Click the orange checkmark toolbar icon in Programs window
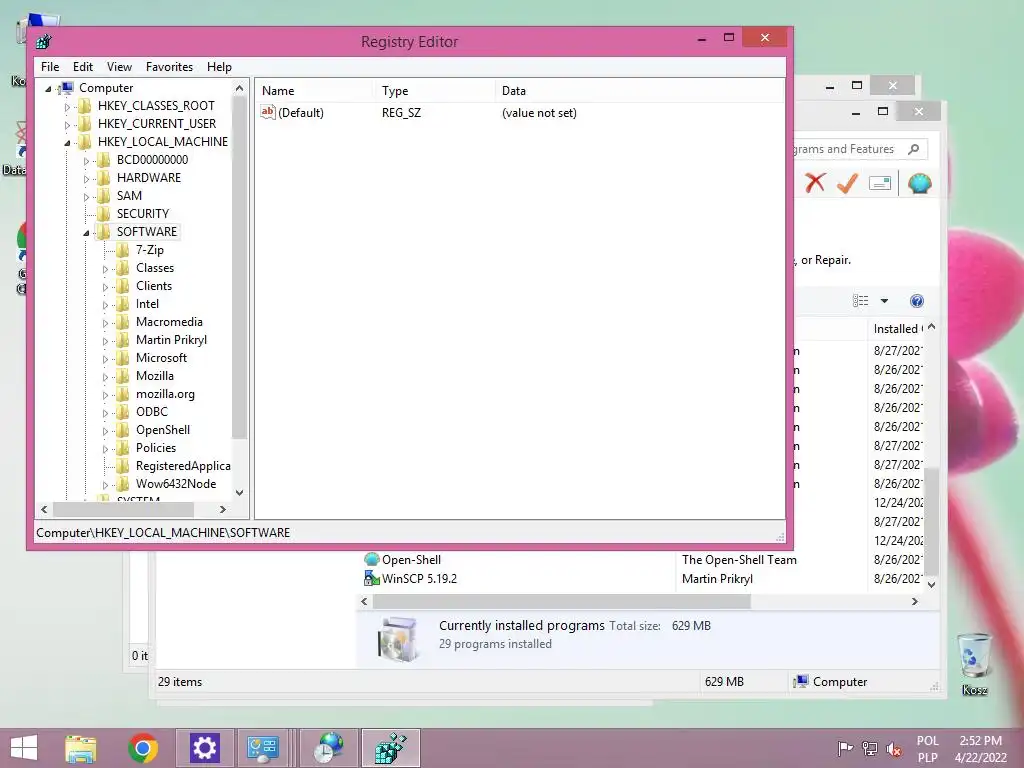Screen dimensions: 1024x768 point(847,183)
